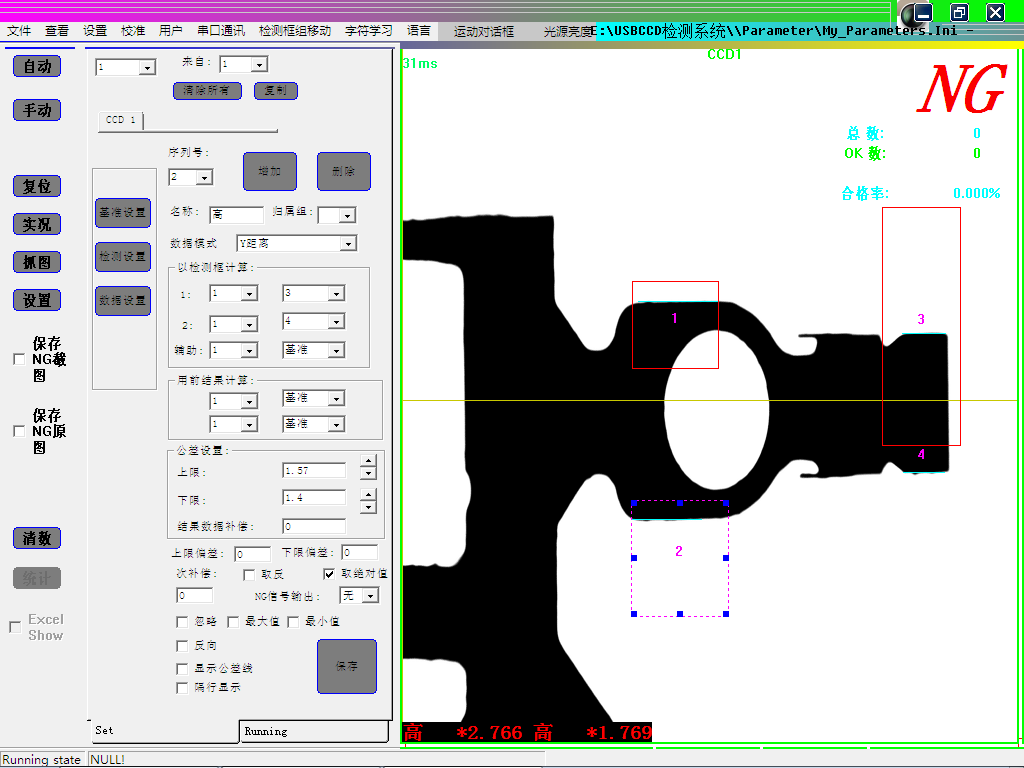Uncheck the 取绝对值 absolute value checkbox
This screenshot has height=768, width=1024.
pyautogui.click(x=330, y=574)
